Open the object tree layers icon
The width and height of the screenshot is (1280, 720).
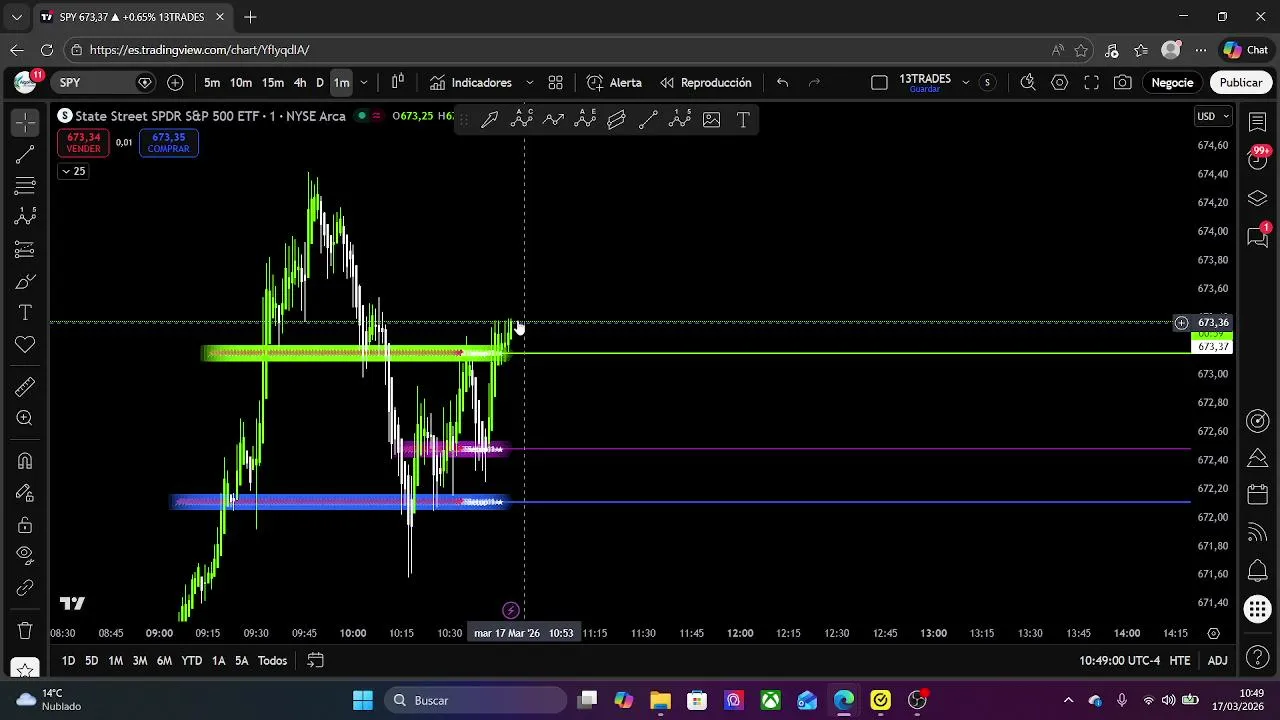[1258, 198]
